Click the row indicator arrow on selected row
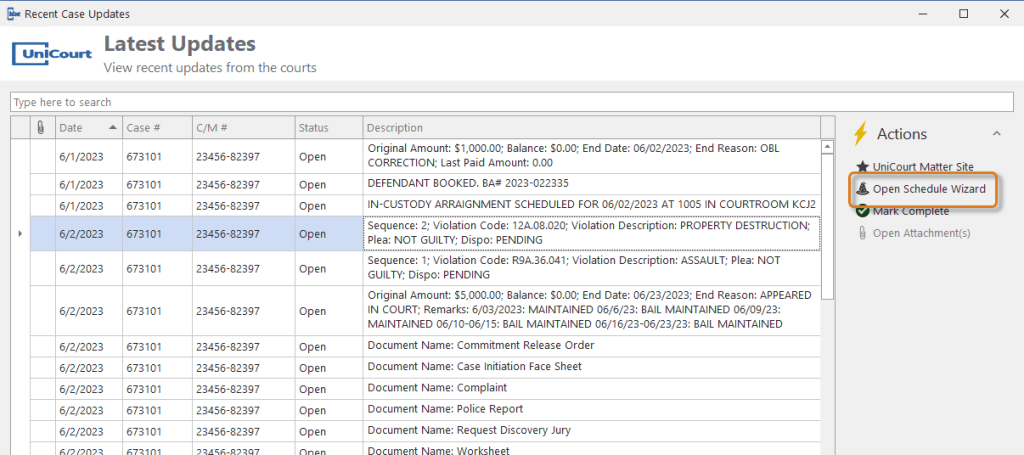 click(20, 233)
